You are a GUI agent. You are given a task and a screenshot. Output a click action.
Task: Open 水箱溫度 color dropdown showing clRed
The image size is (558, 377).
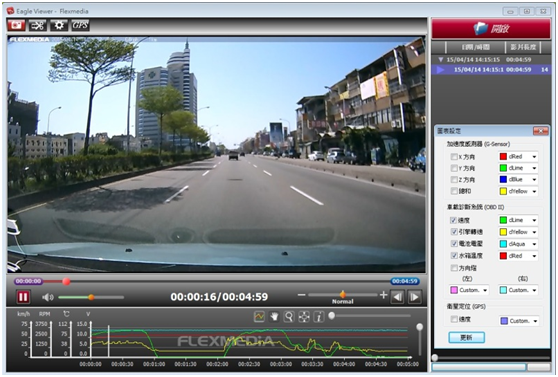click(518, 256)
